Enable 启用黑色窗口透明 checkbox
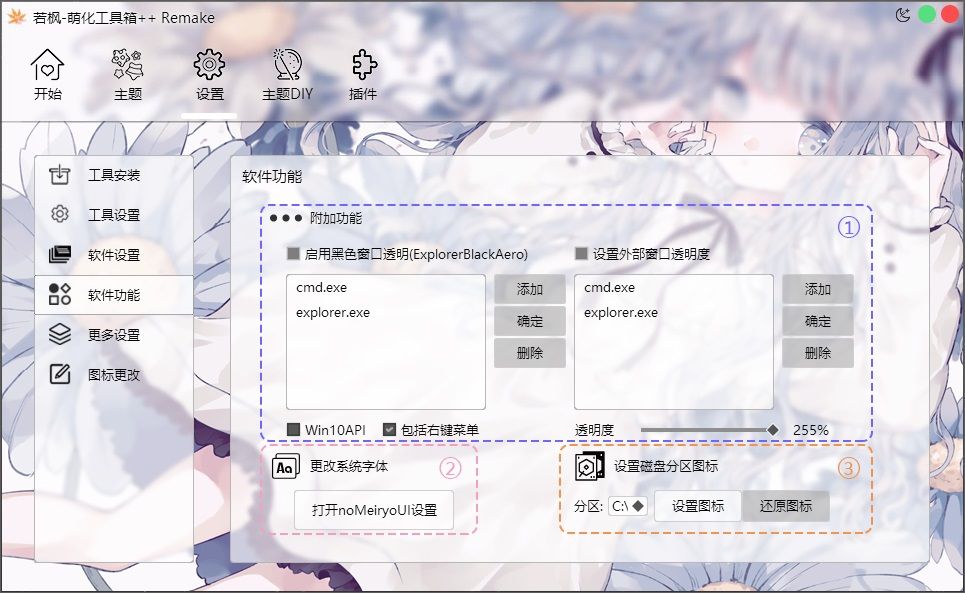 [x=294, y=253]
